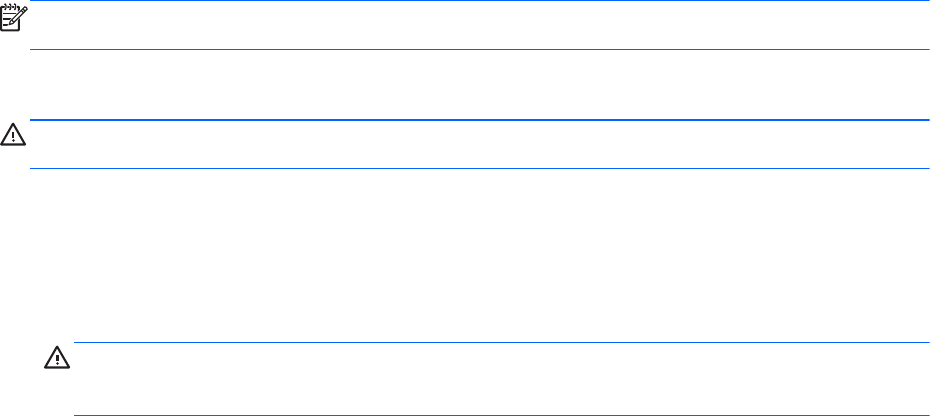Click the indented lower caution triangle icon

[x=54, y=356]
